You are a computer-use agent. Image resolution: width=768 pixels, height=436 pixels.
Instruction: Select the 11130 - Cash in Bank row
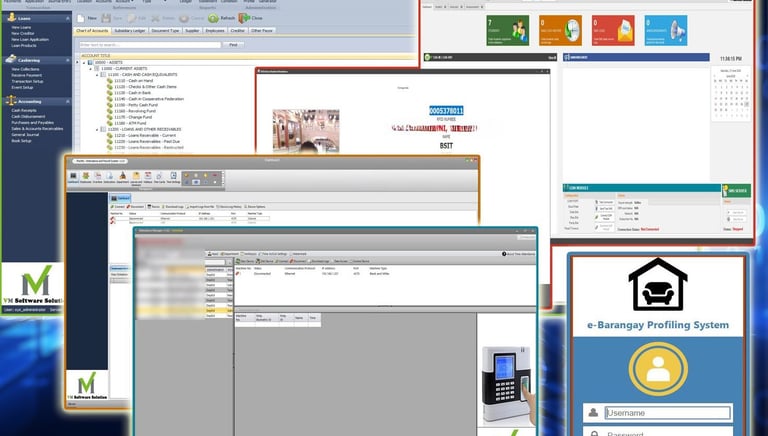132,93
